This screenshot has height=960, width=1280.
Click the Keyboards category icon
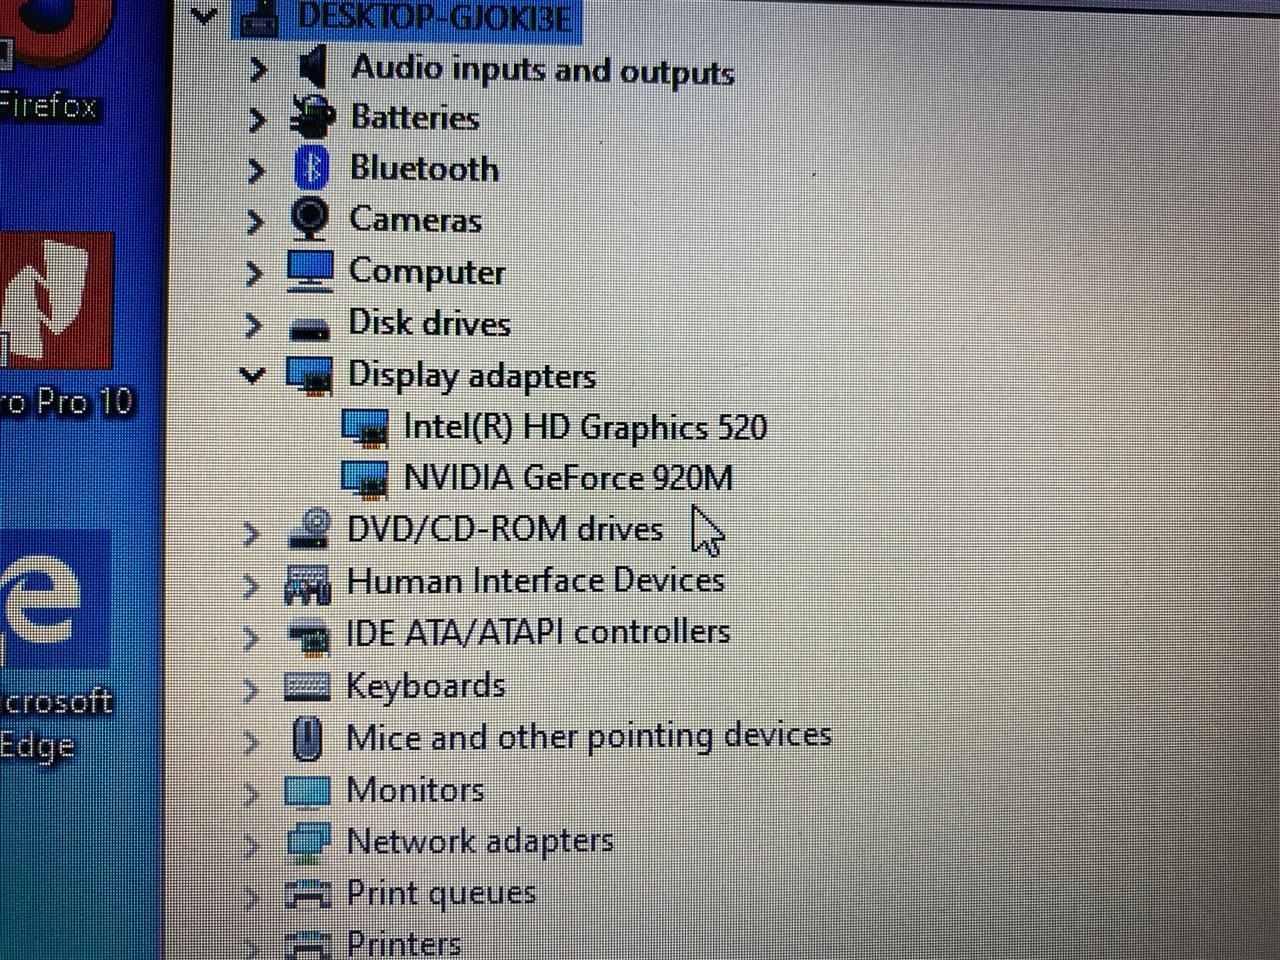tap(307, 687)
